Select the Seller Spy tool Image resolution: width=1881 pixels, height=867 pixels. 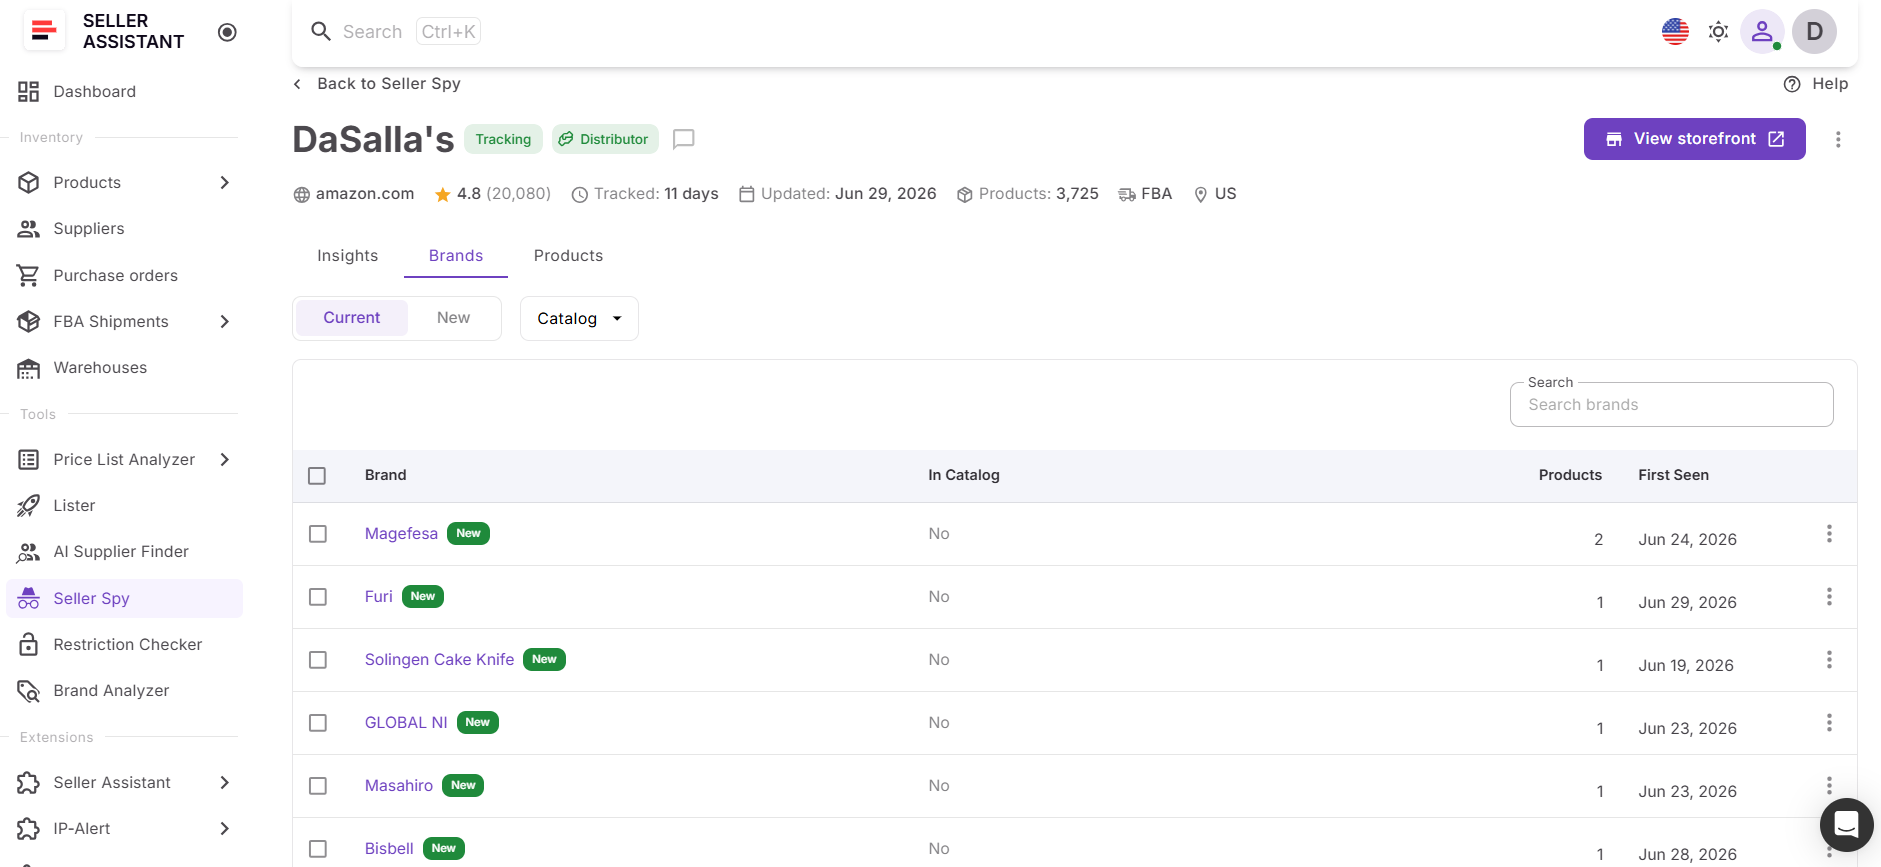click(x=124, y=598)
